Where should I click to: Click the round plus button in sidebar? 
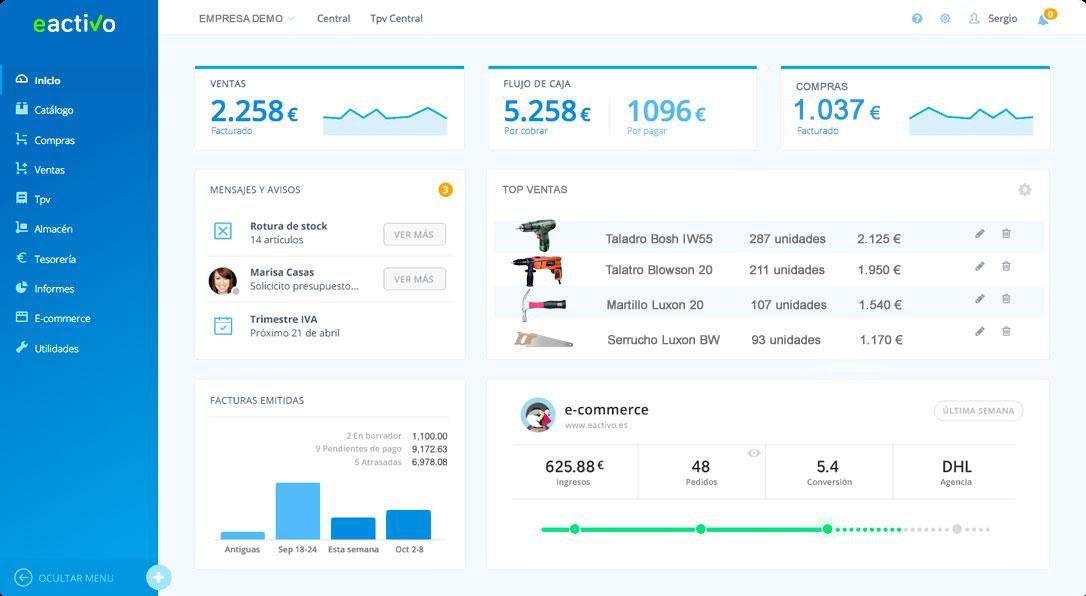pyautogui.click(x=159, y=577)
